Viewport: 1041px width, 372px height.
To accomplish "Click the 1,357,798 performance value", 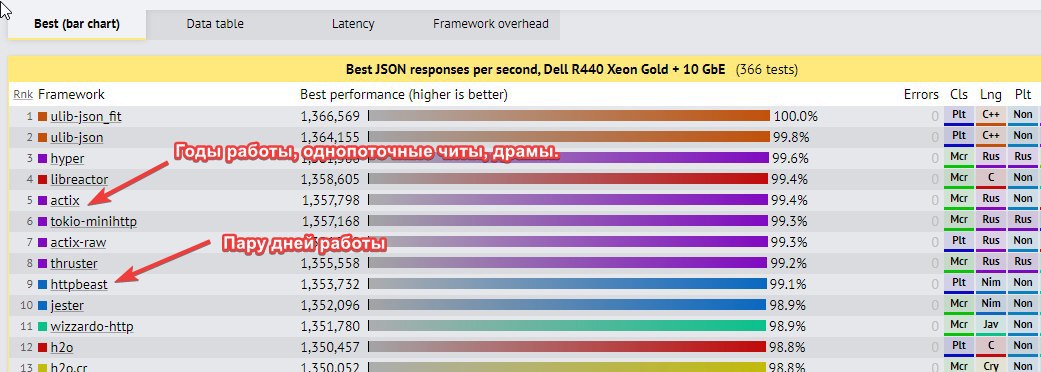I will [330, 200].
